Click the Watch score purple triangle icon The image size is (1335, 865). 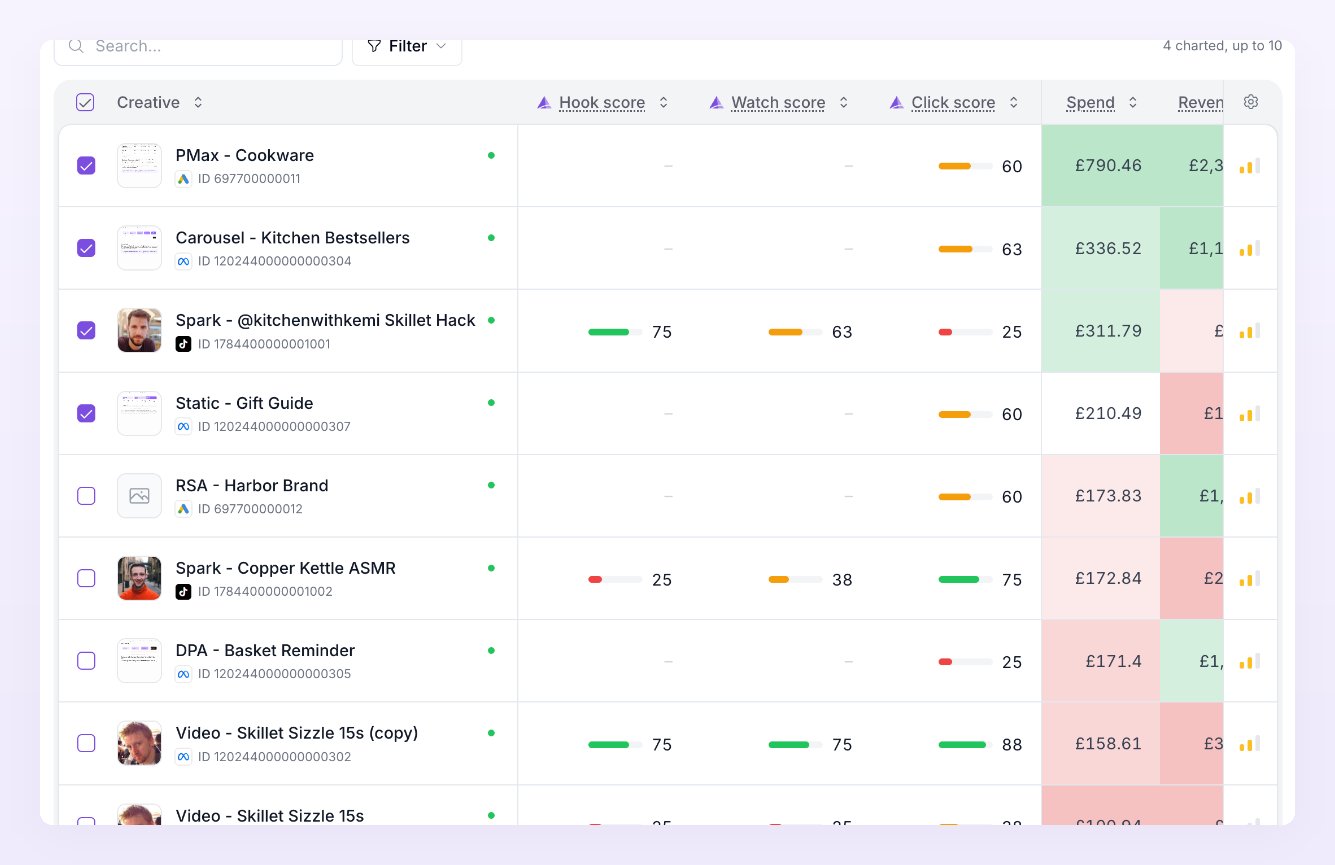click(x=716, y=102)
